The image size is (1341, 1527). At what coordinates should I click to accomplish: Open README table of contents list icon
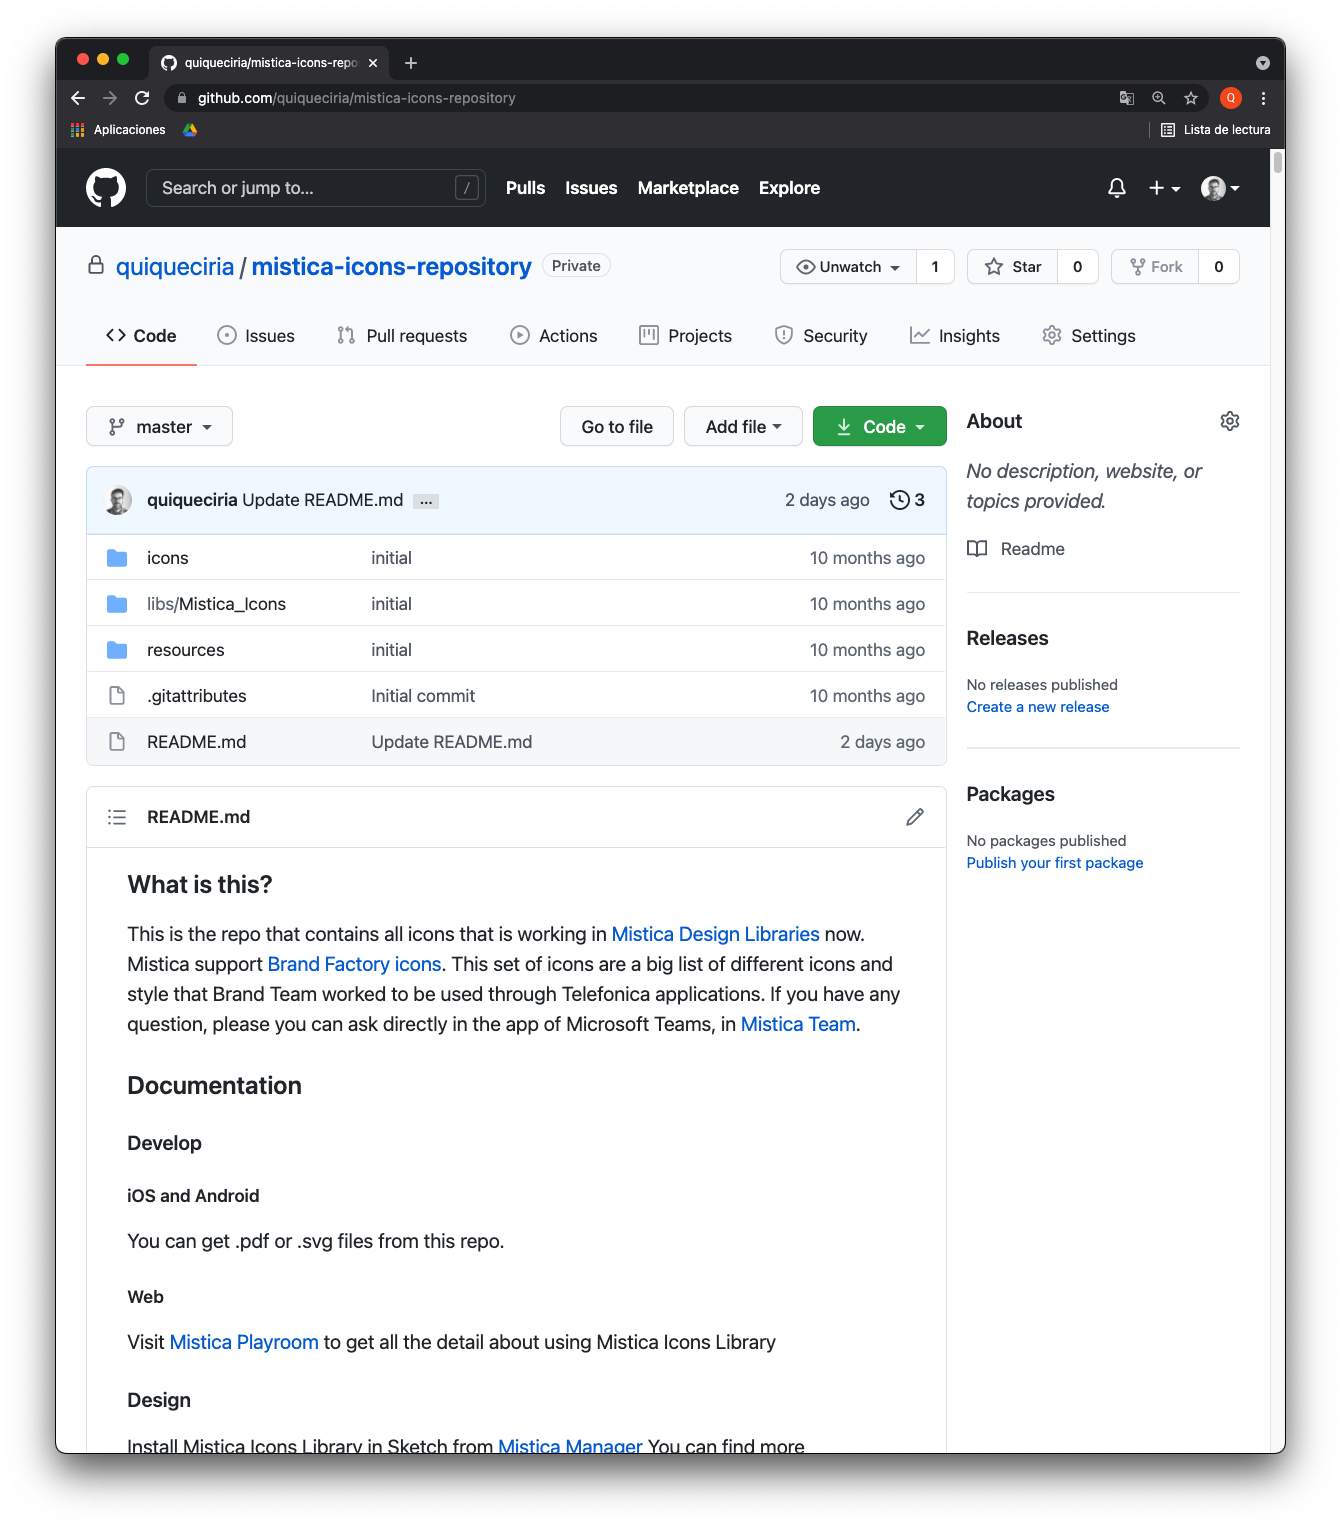tap(117, 817)
